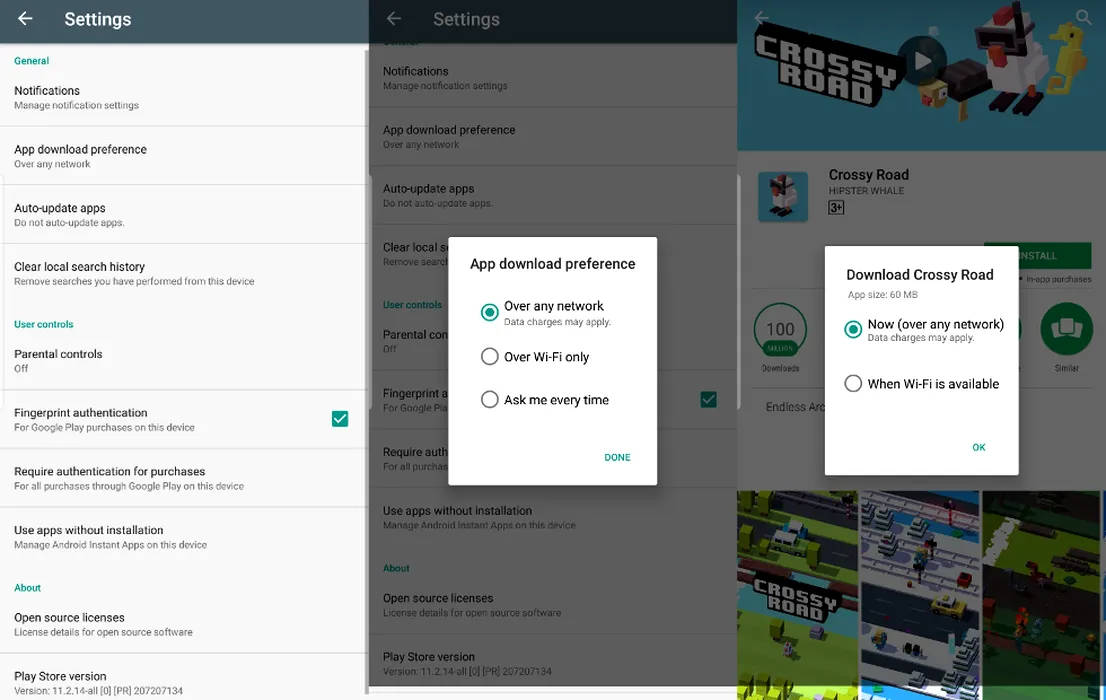The width and height of the screenshot is (1106, 700).
Task: Toggle Fingerprint authentication checkbox in left panel
Action: tap(340, 419)
